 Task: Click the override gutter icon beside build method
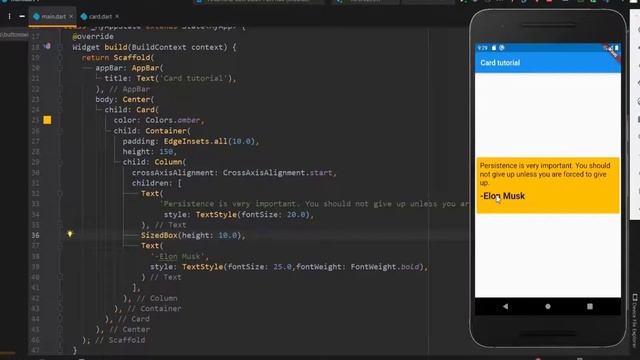47,46
